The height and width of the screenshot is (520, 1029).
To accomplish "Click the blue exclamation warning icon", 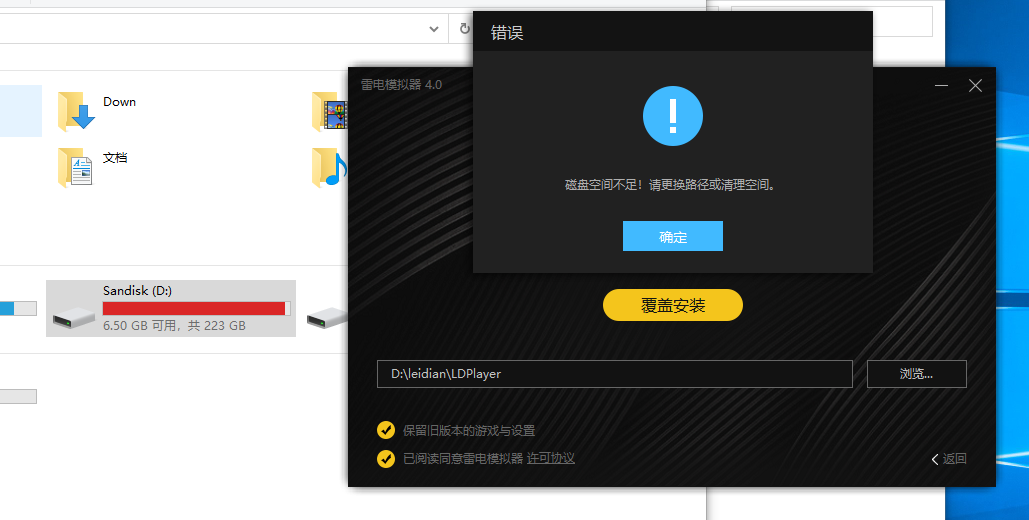I will 673,116.
